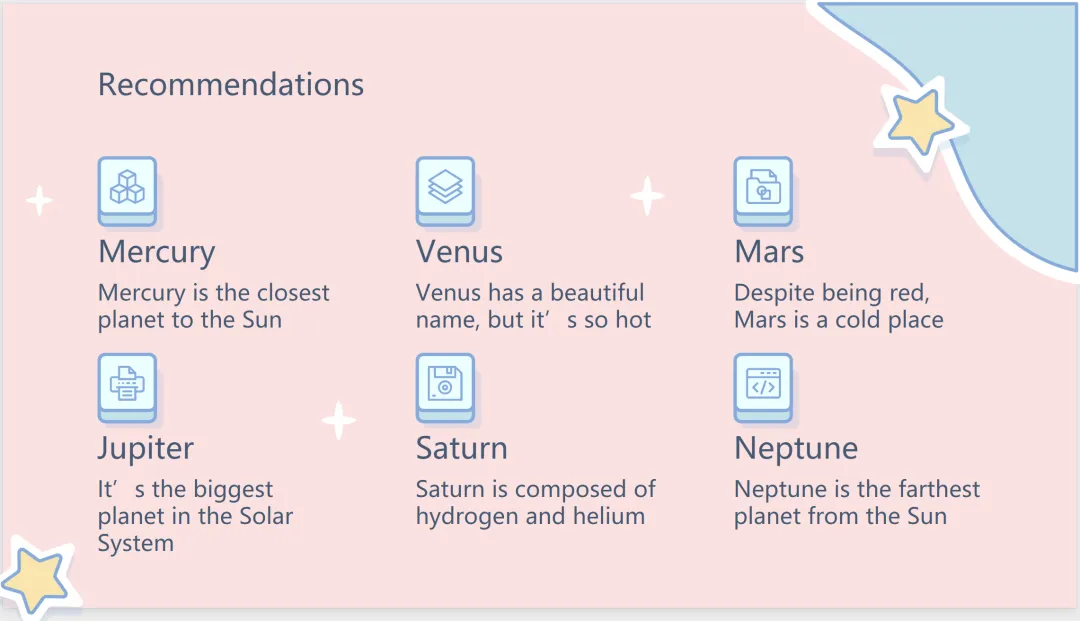
Task: Click the white sparkle between Venus and Mars
Action: pos(647,196)
